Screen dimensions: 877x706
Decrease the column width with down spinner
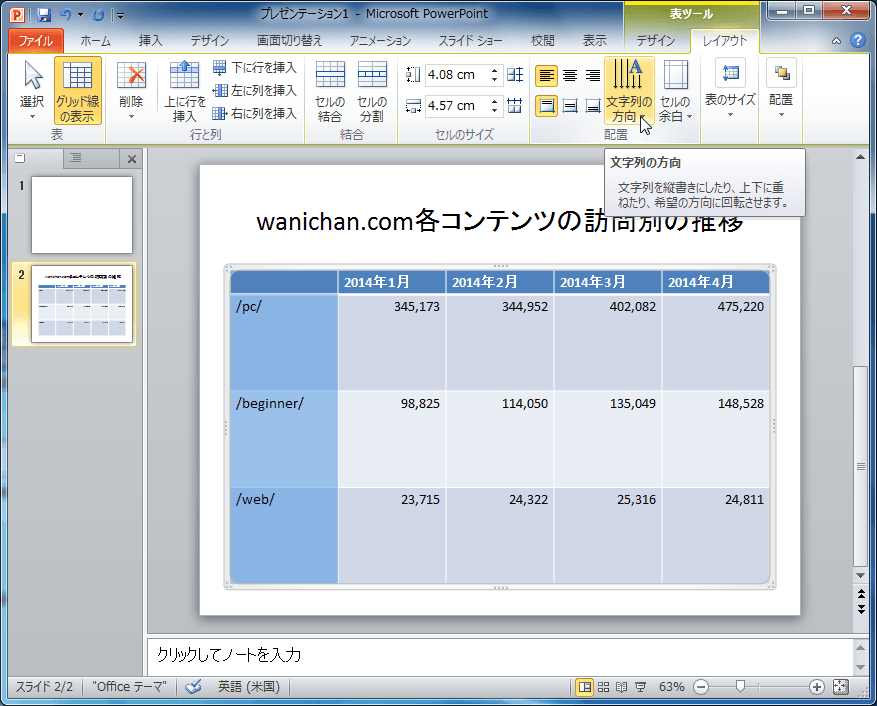494,110
